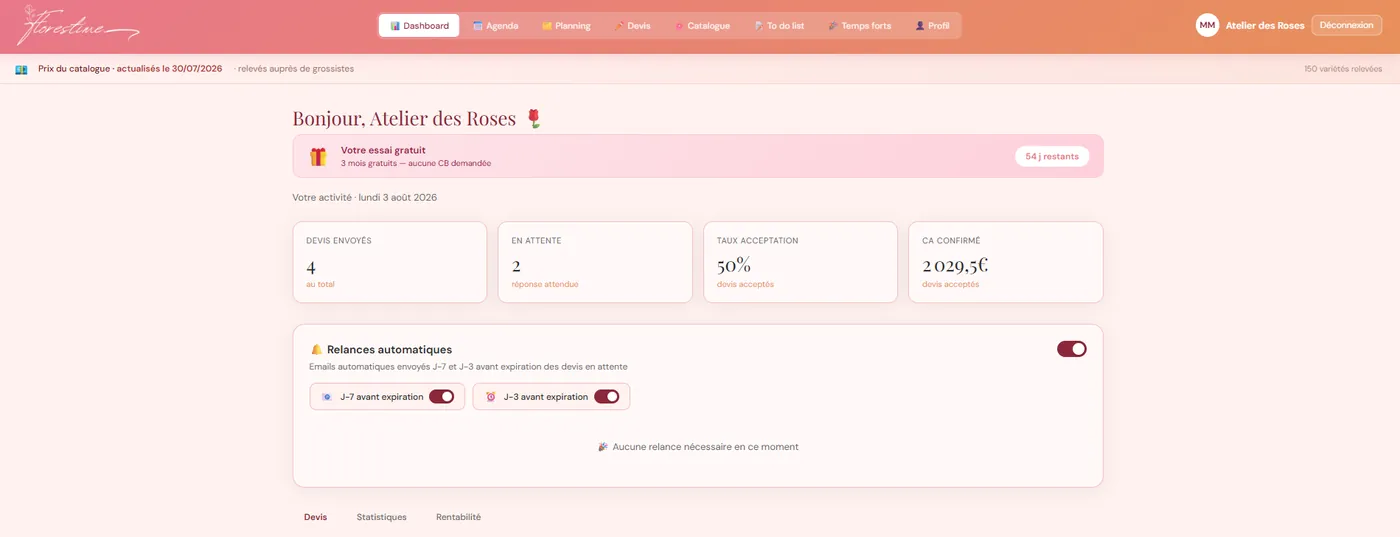Image resolution: width=1400 pixels, height=537 pixels.
Task: Click the 3 mois gratuits subtitle
Action: coord(416,163)
